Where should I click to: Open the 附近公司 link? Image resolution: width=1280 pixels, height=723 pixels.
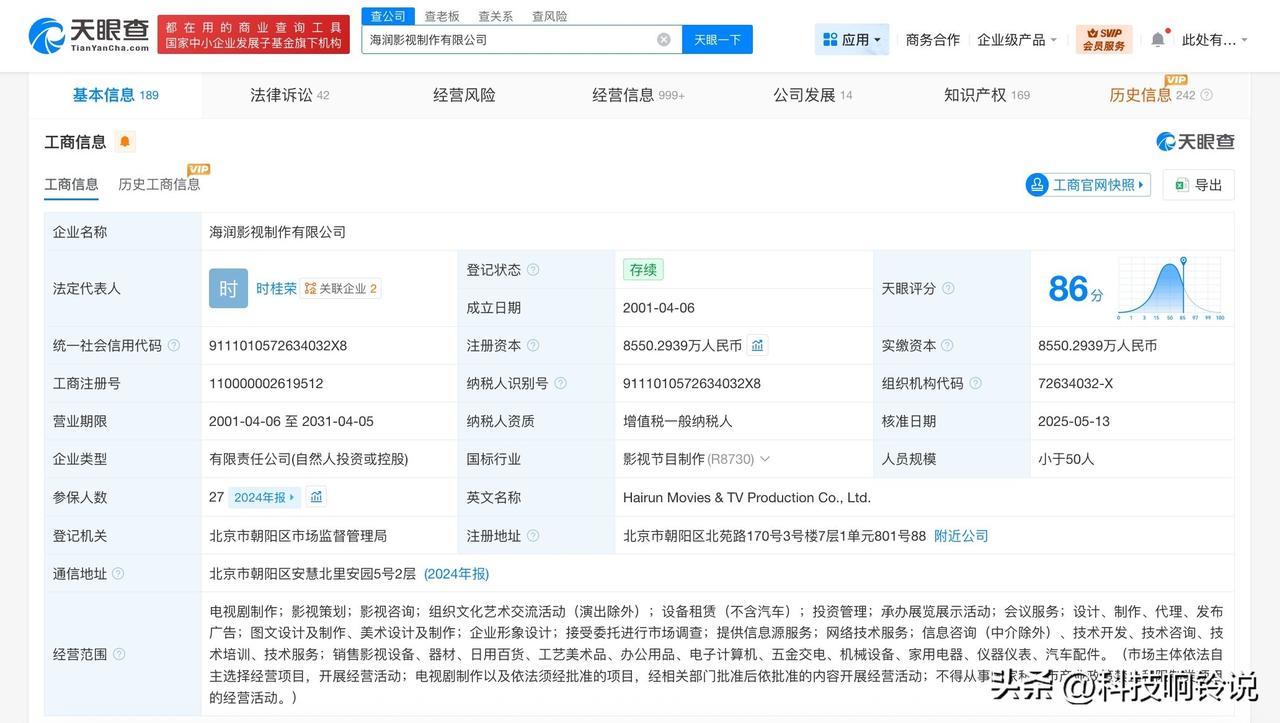pyautogui.click(x=961, y=535)
